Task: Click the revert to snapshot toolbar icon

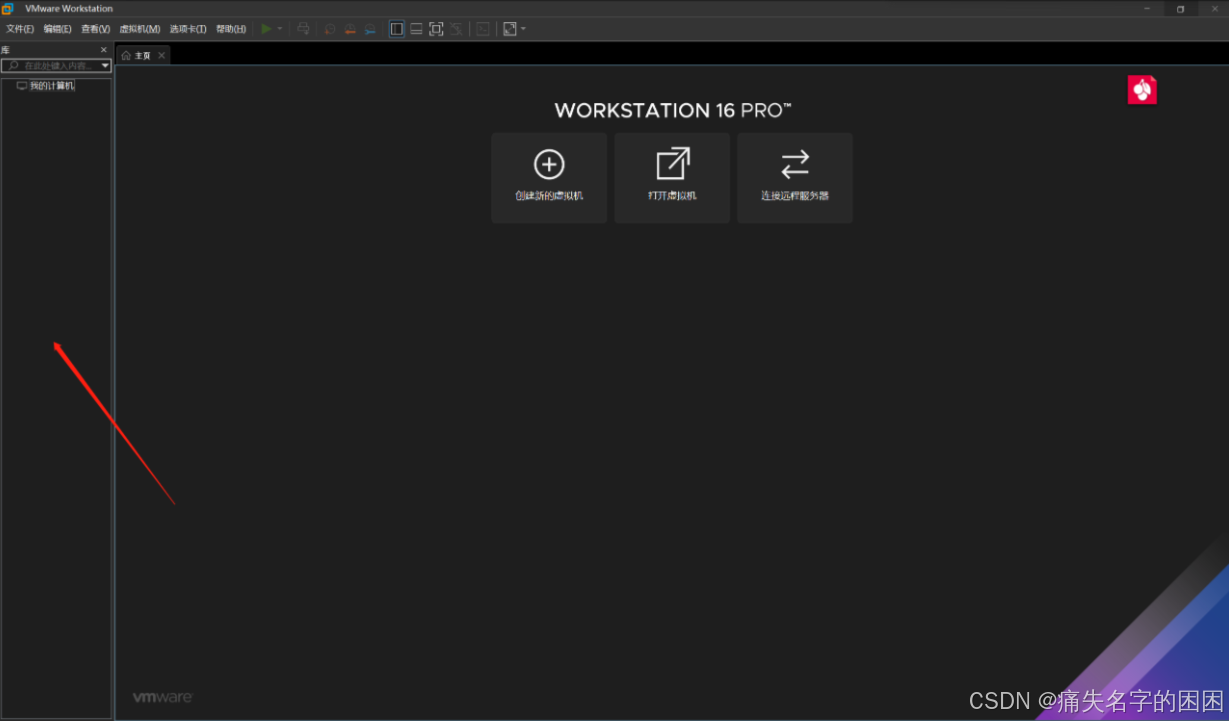Action: pyautogui.click(x=350, y=29)
